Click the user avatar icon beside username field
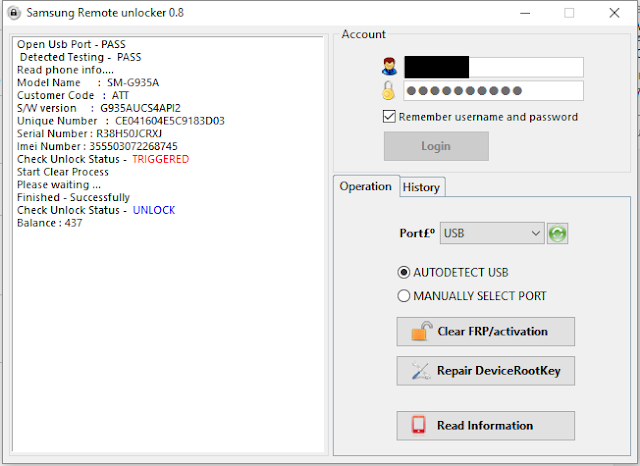Image resolution: width=640 pixels, height=466 pixels. point(389,67)
